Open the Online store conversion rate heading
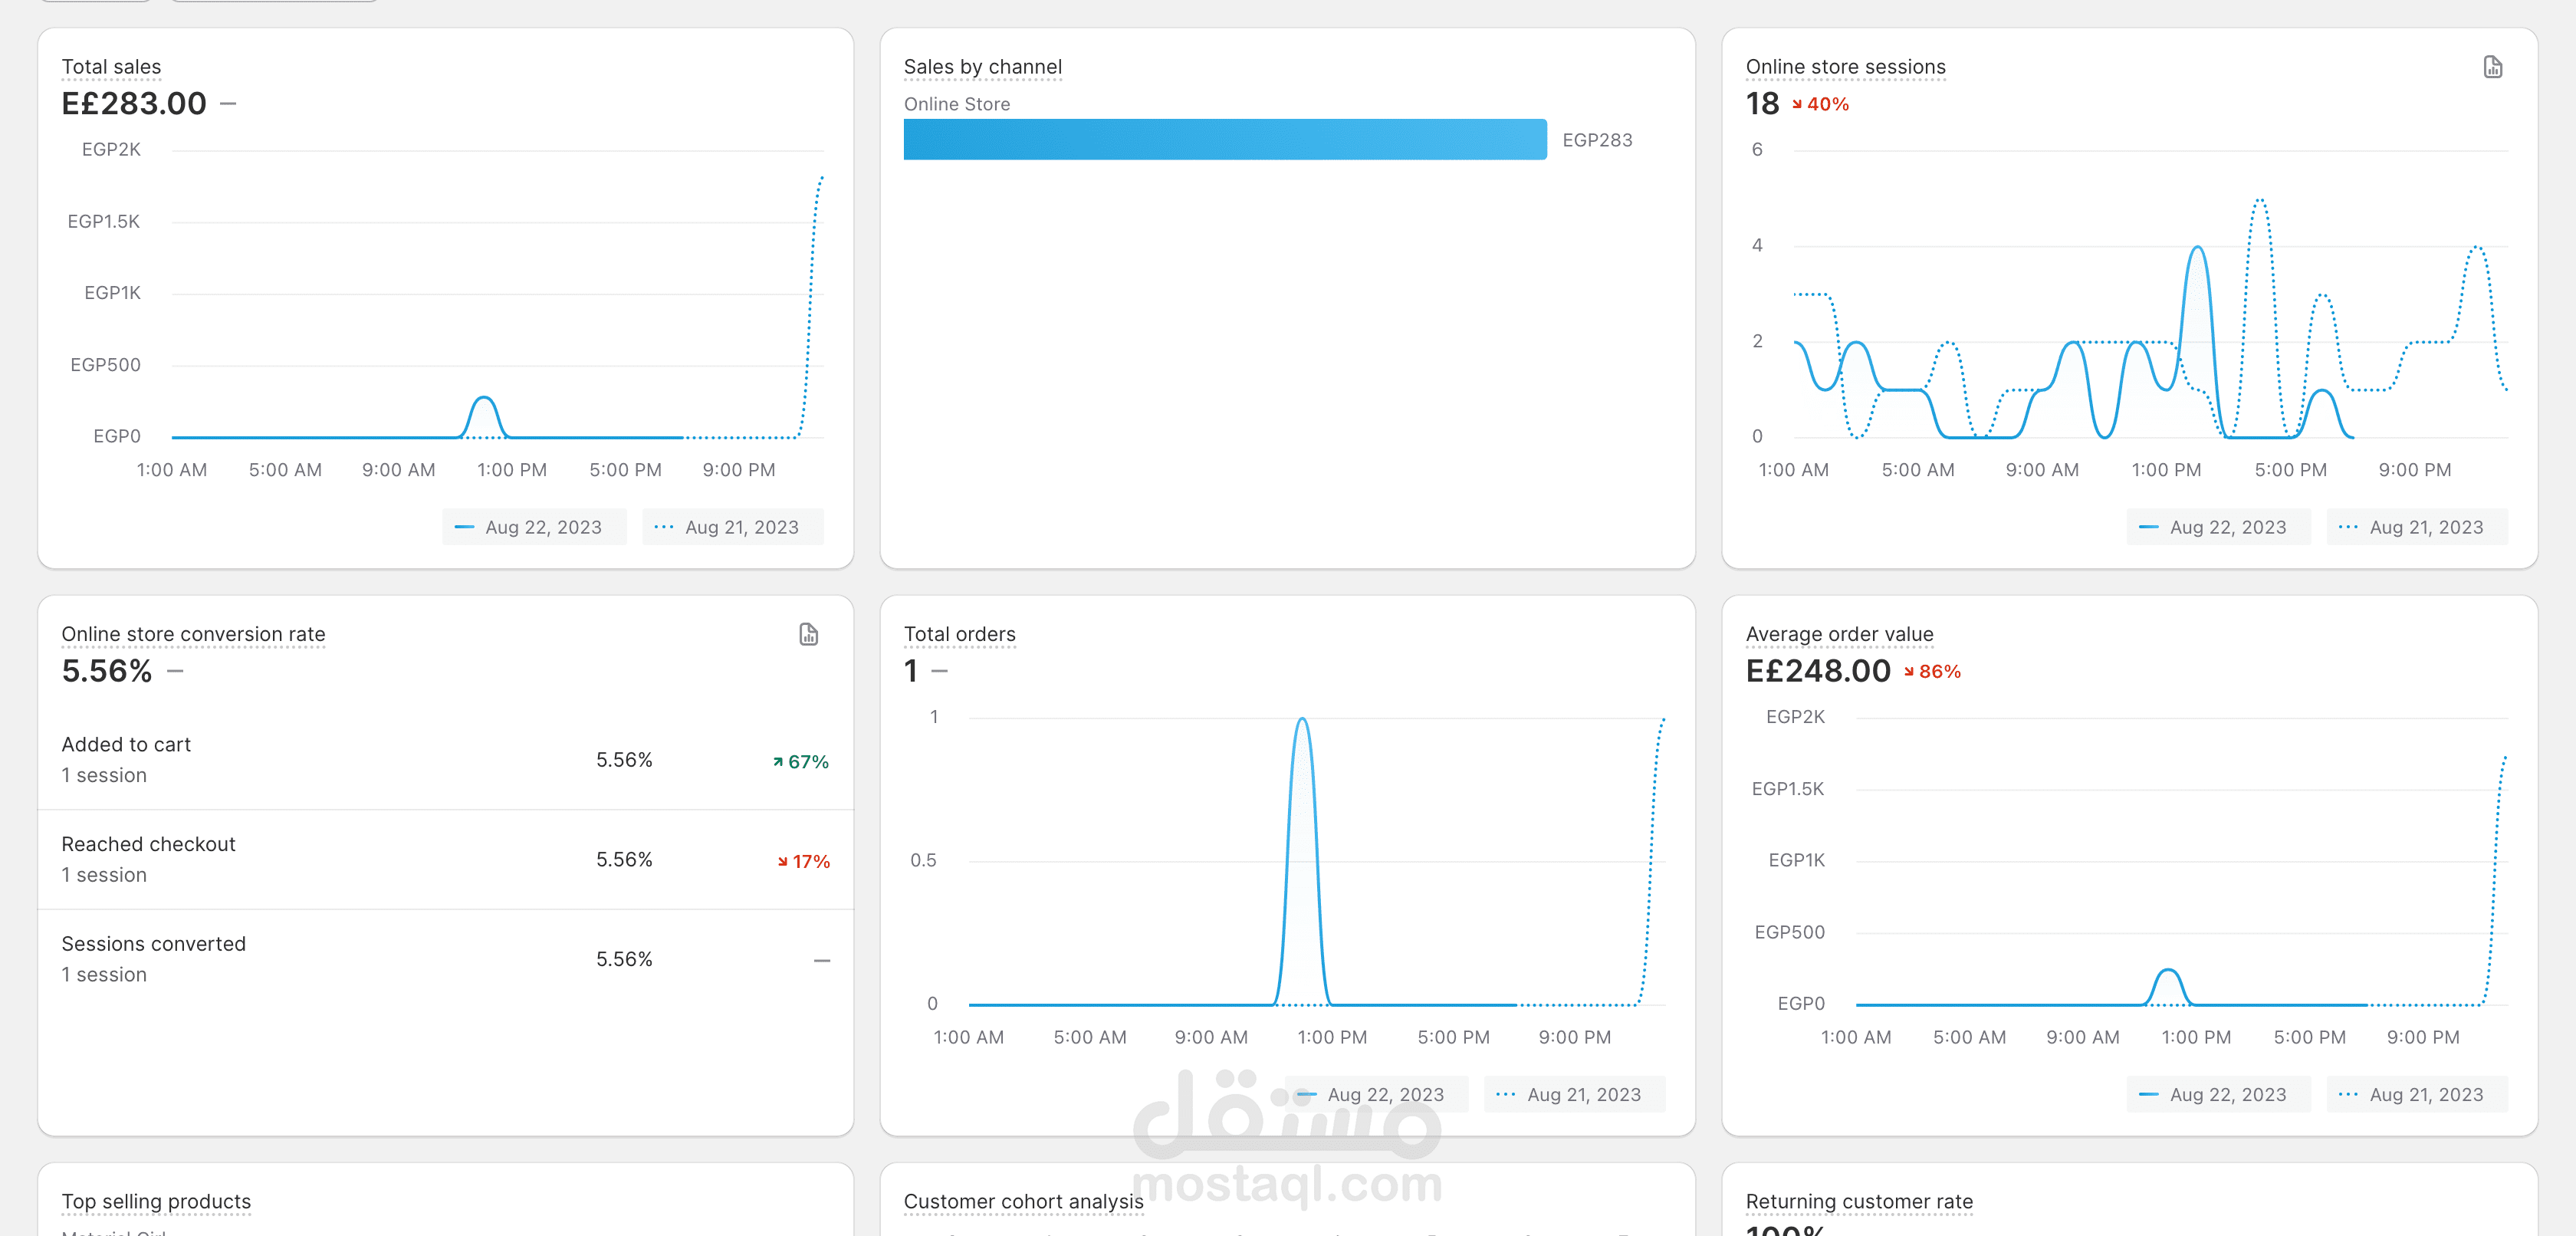 tap(193, 634)
